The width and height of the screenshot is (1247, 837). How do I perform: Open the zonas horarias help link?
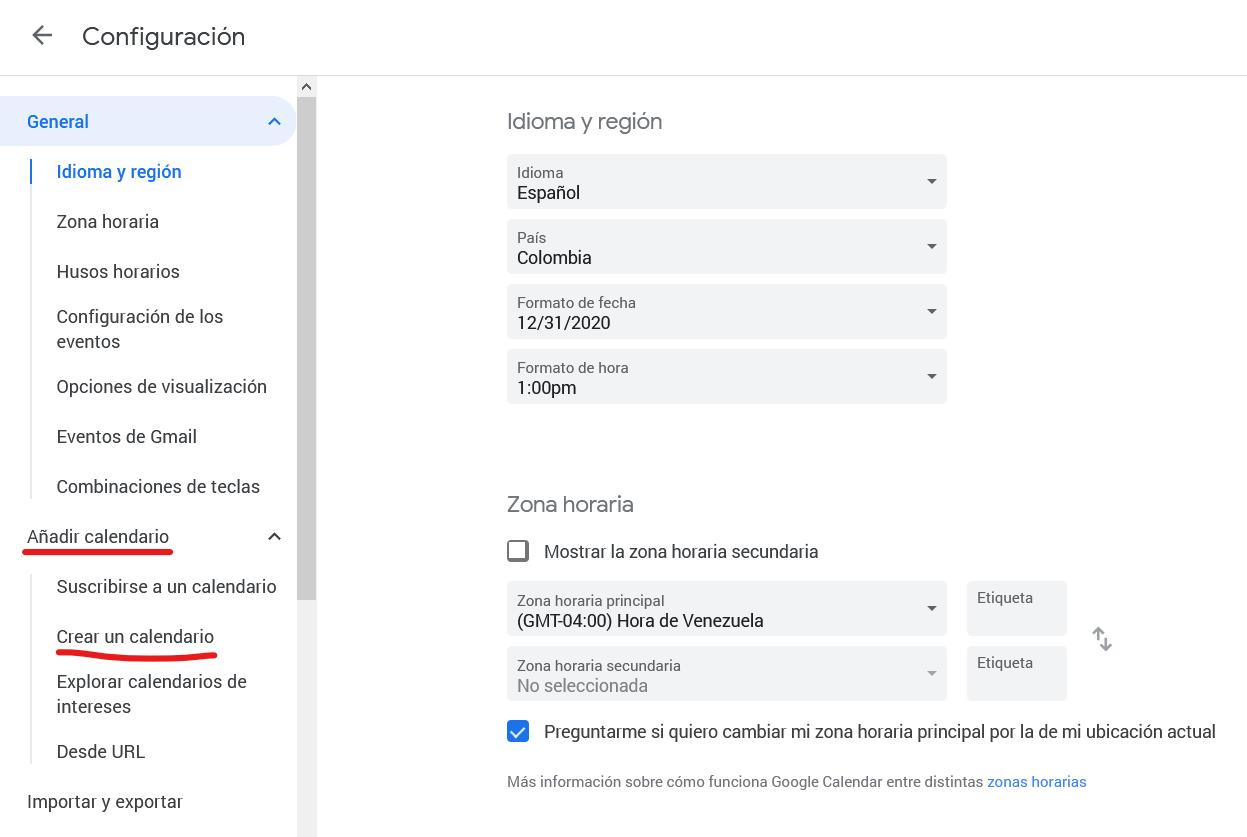[1036, 782]
